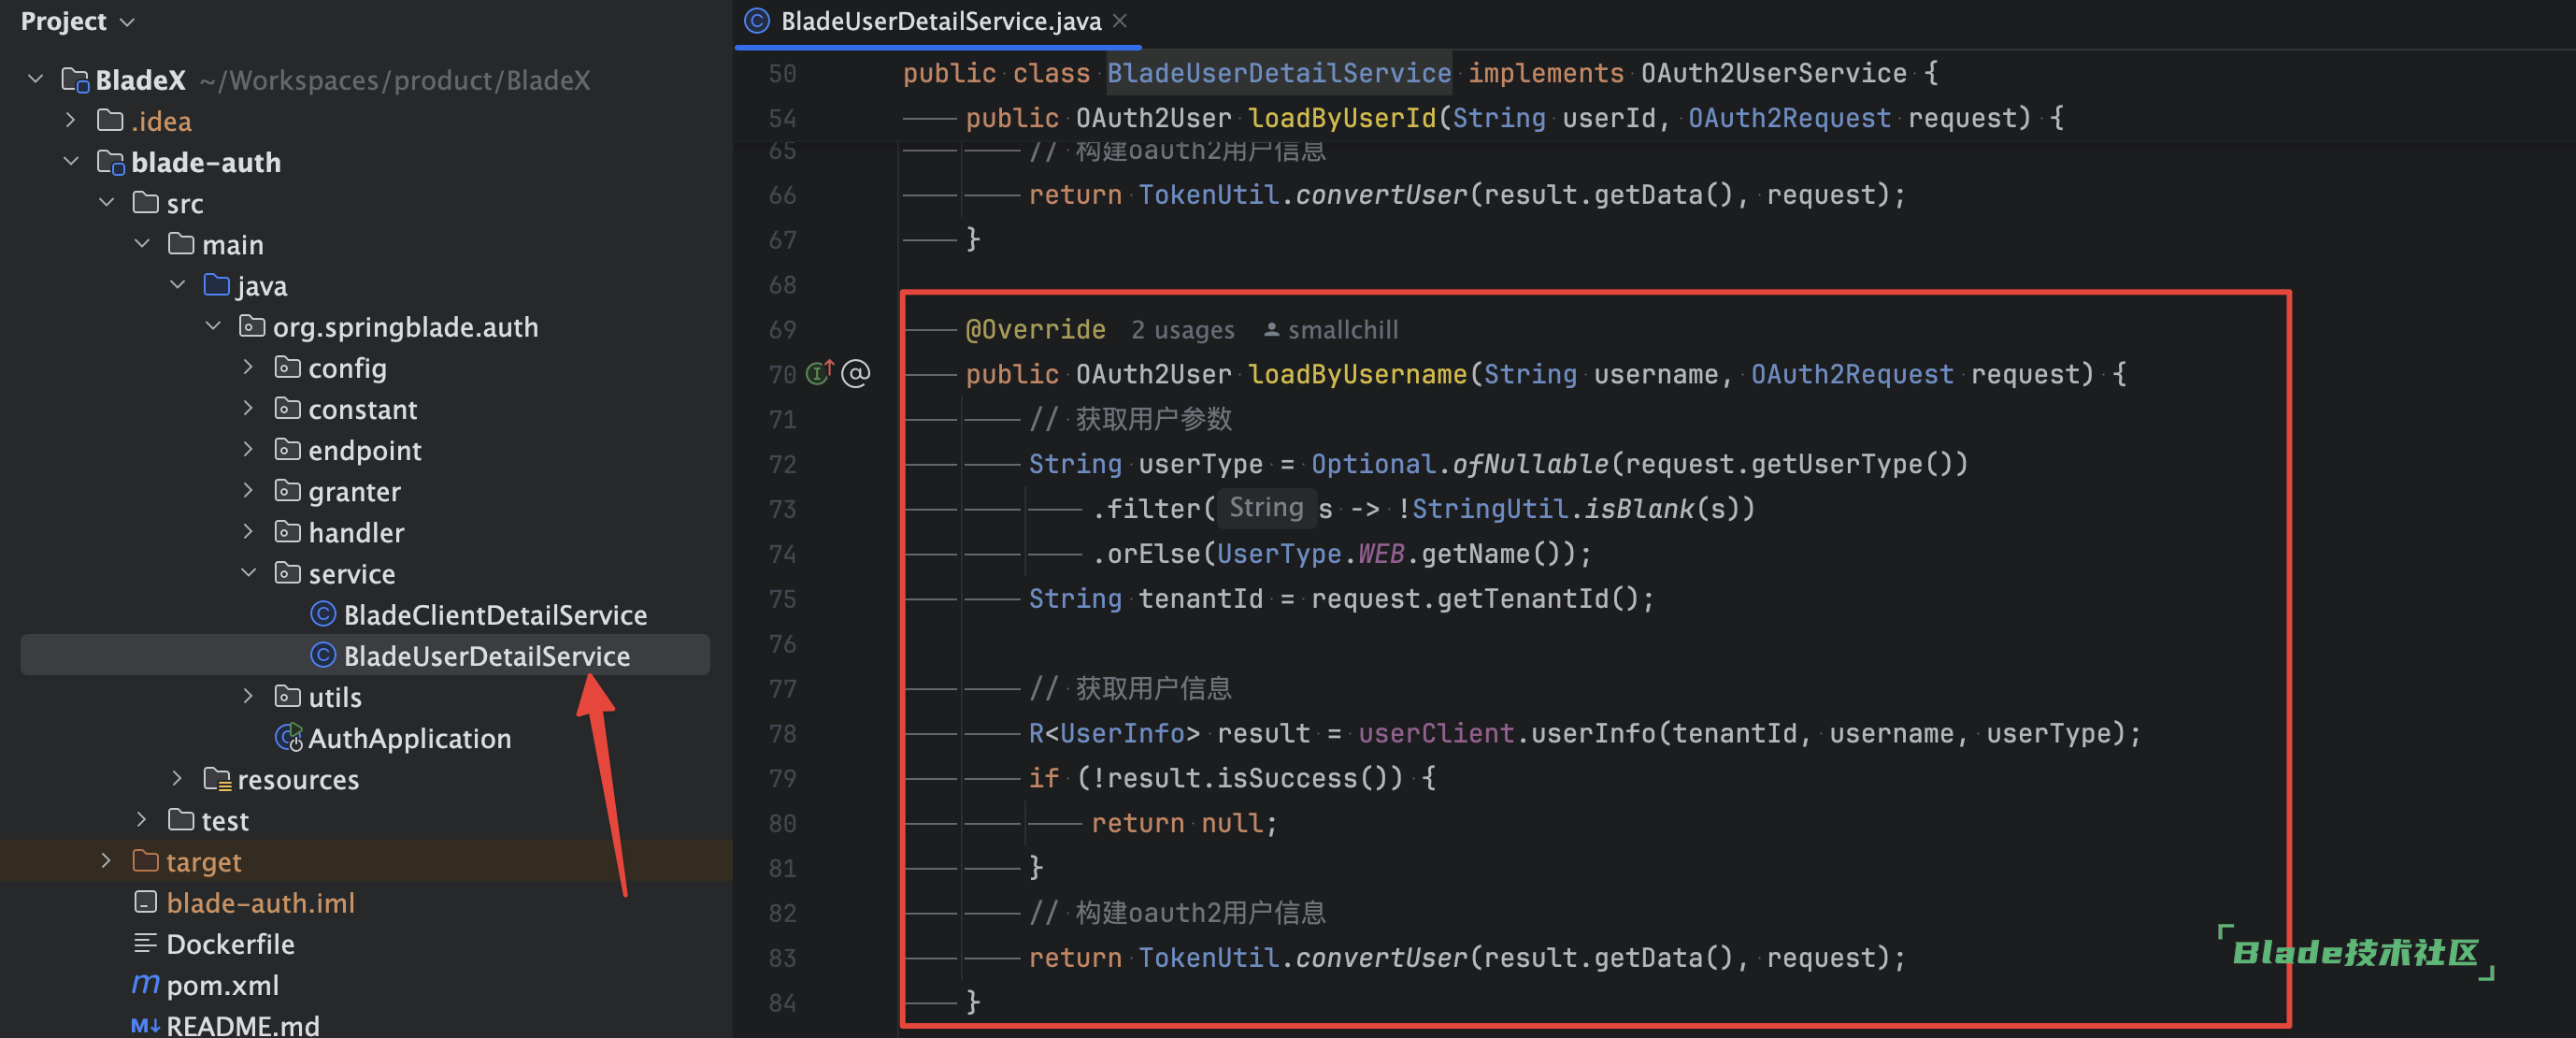2576x1038 pixels.
Task: Click BladeUserDetailService class icon in tree
Action: point(323,654)
